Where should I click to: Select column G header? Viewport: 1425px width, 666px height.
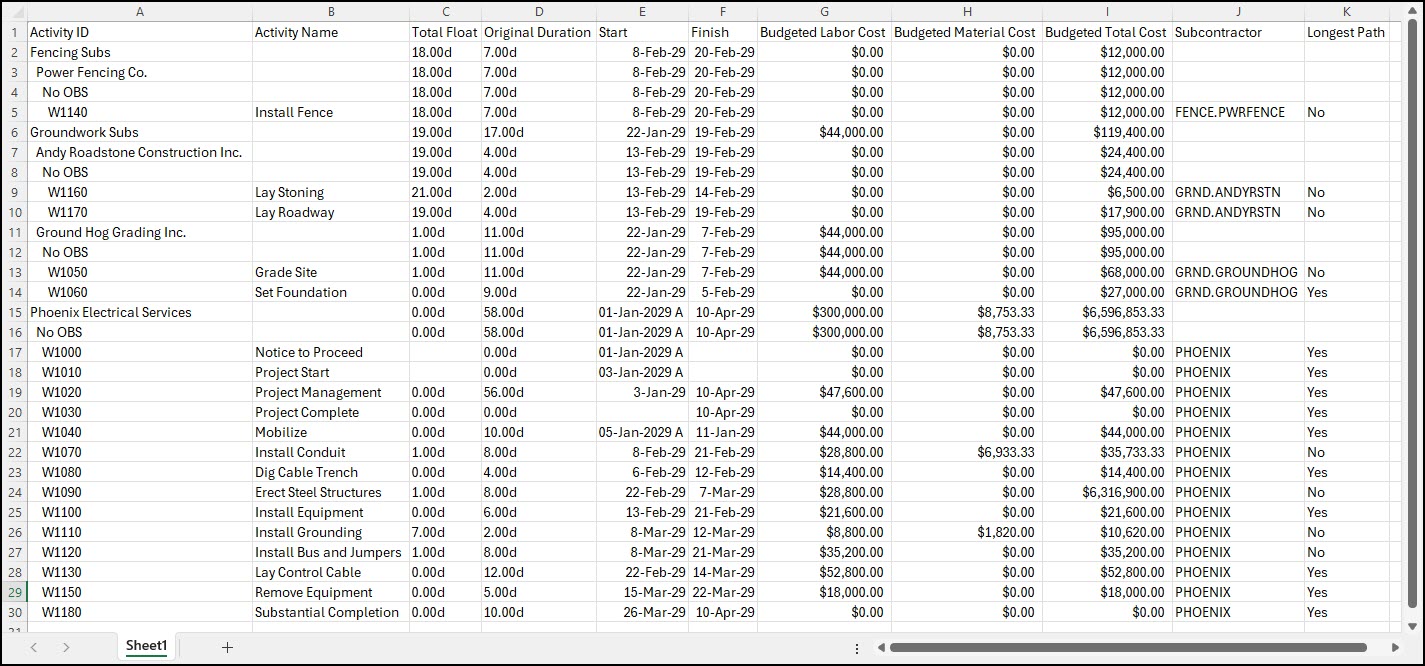(x=824, y=12)
